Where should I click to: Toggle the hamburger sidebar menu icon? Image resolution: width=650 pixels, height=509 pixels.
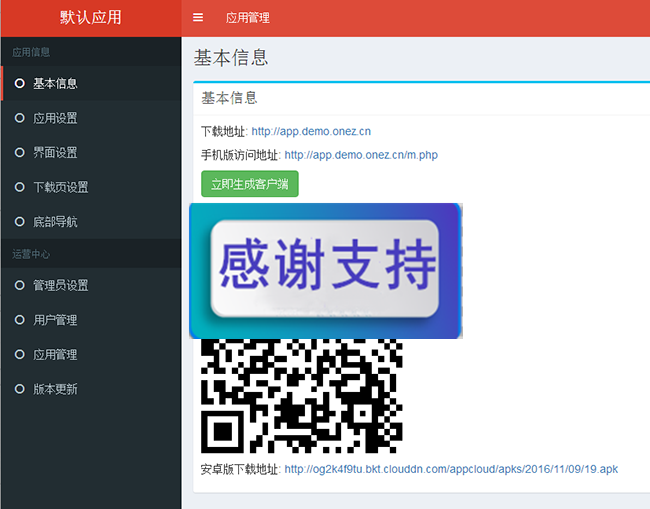pos(198,17)
